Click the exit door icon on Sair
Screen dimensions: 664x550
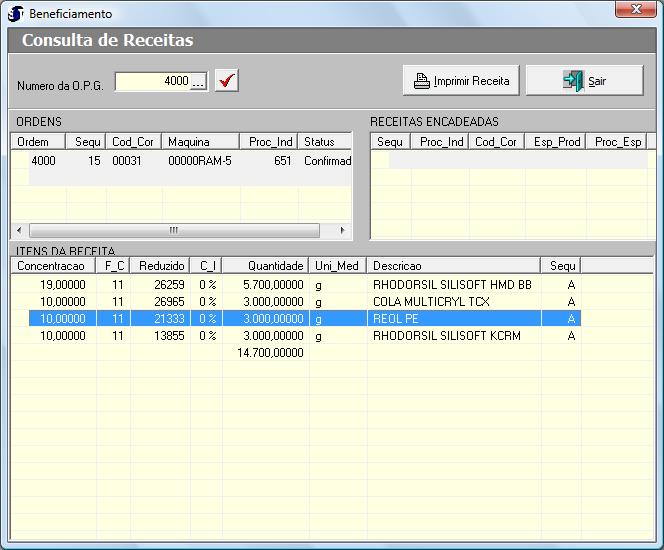[573, 81]
